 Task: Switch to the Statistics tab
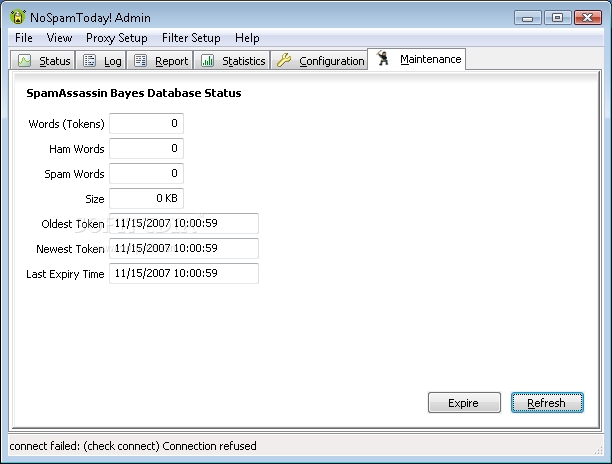(232, 60)
